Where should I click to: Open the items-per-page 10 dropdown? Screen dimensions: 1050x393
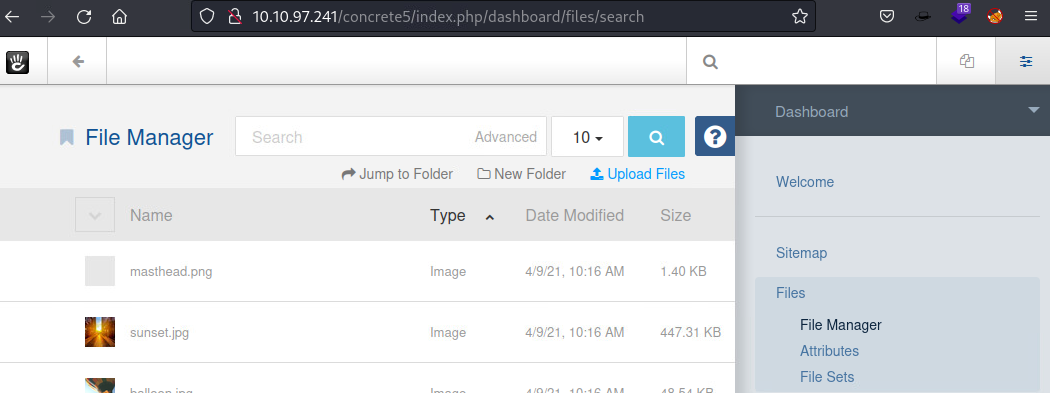click(x=588, y=137)
